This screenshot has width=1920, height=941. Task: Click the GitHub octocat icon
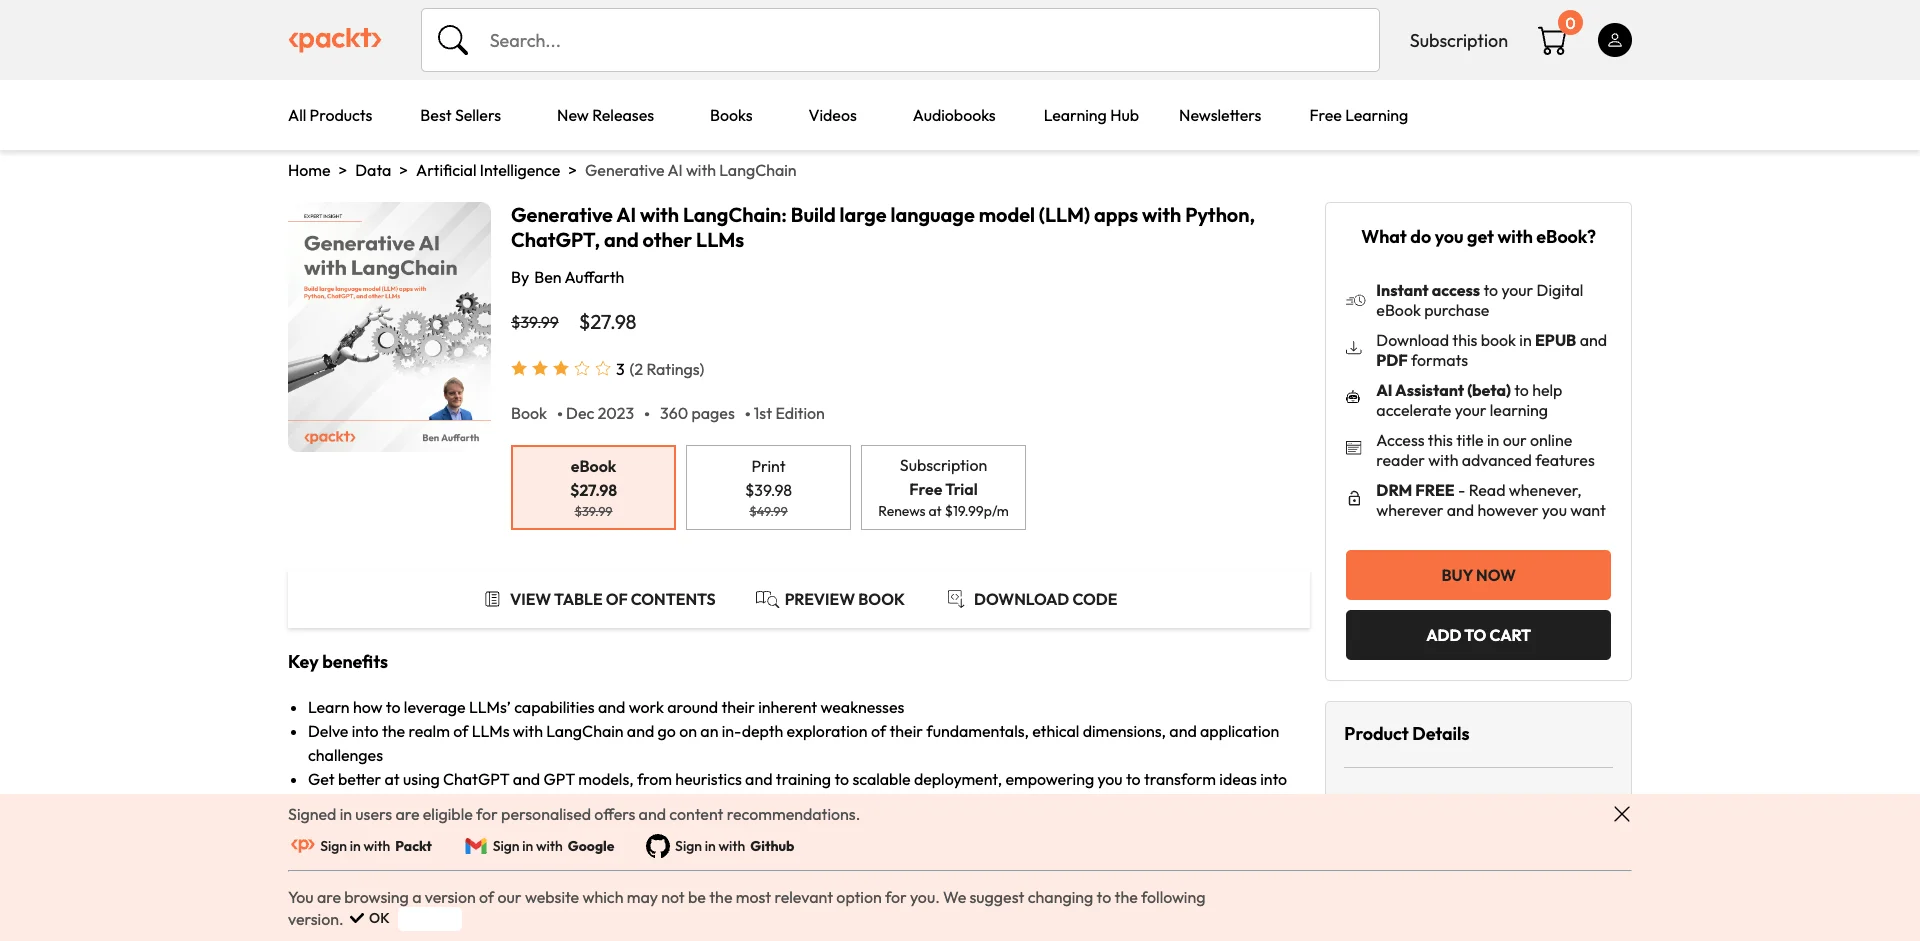[x=658, y=846]
